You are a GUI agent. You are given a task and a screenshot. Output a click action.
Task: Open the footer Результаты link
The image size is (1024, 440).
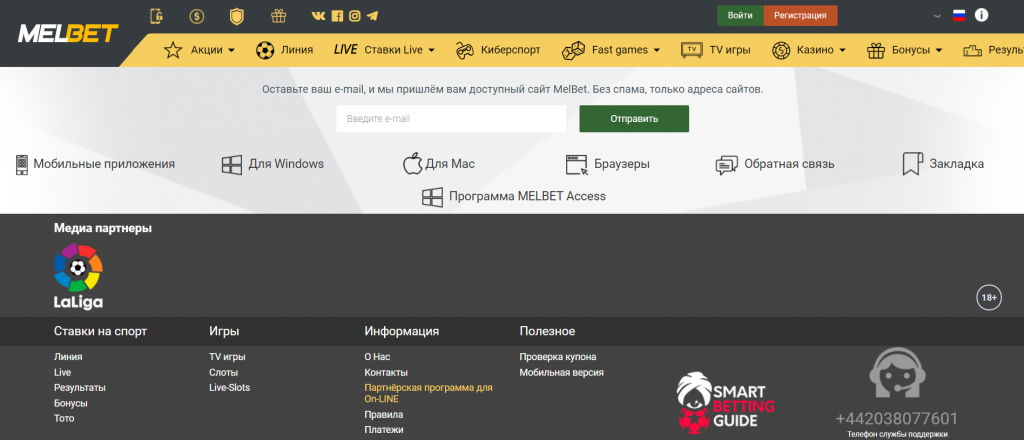80,388
